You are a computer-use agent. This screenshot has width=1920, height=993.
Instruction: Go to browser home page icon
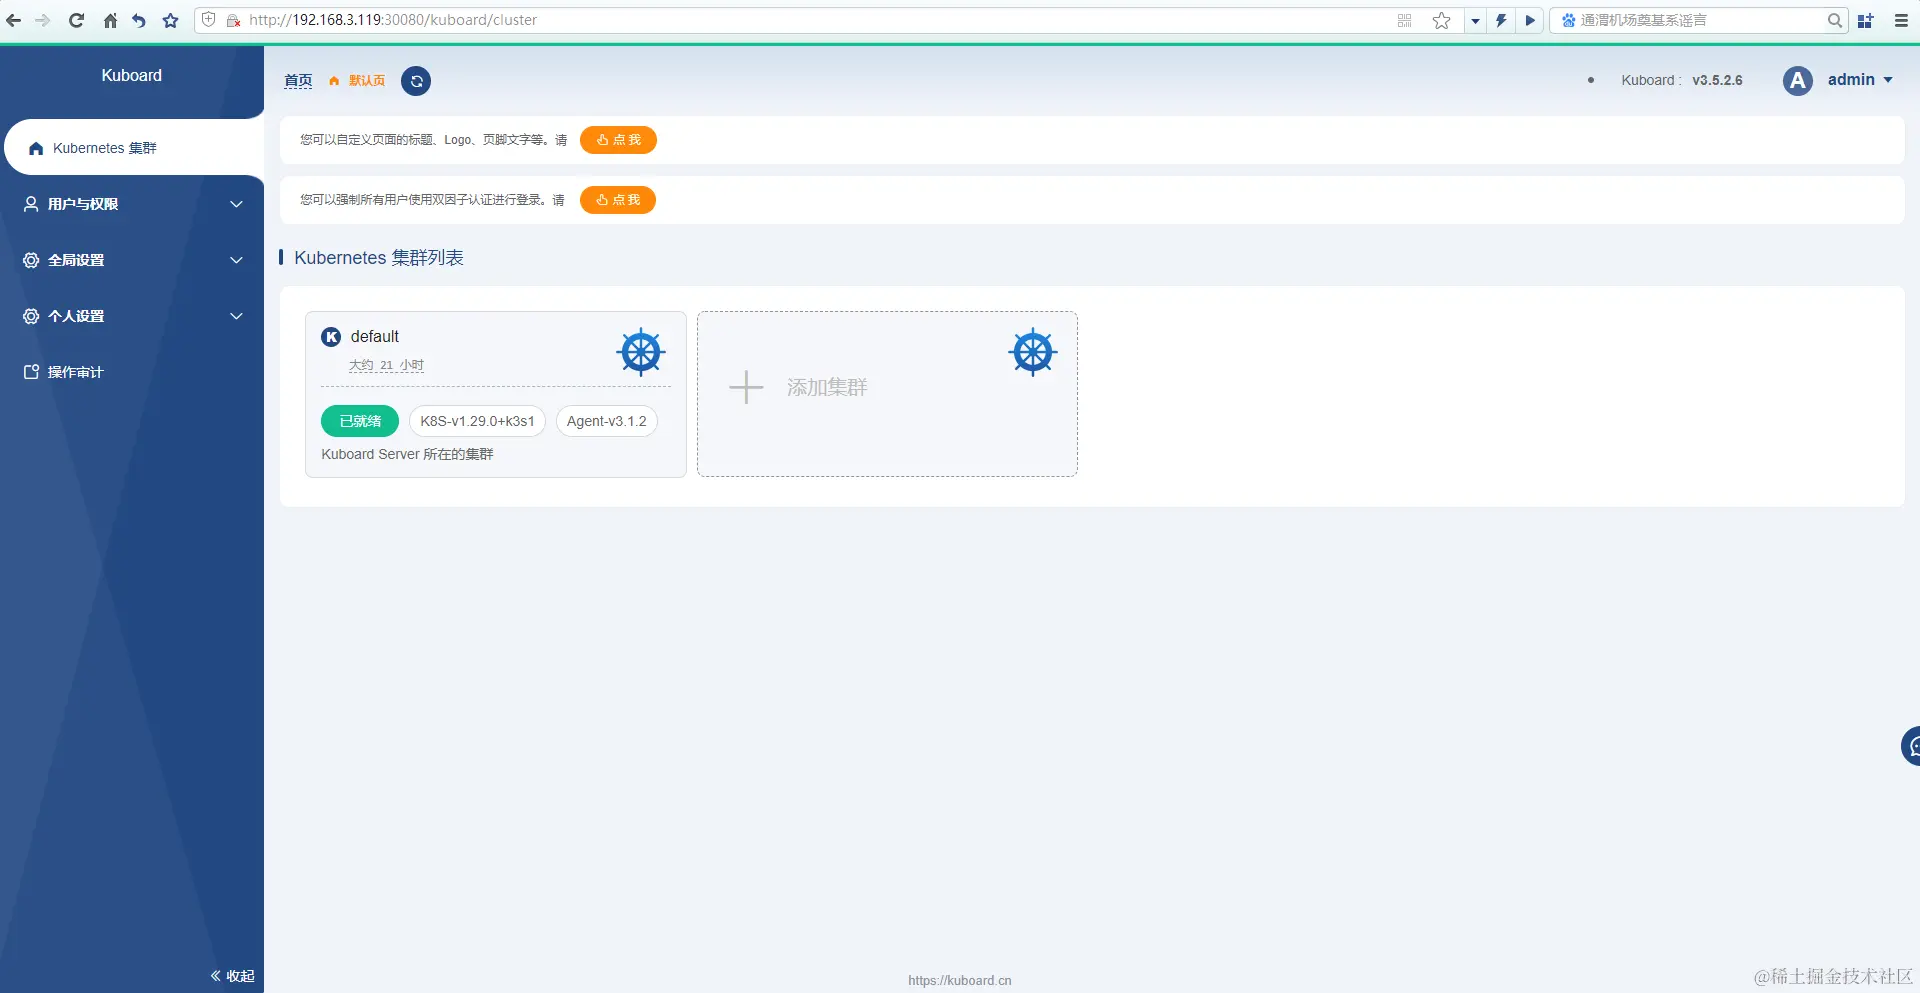tap(110, 20)
